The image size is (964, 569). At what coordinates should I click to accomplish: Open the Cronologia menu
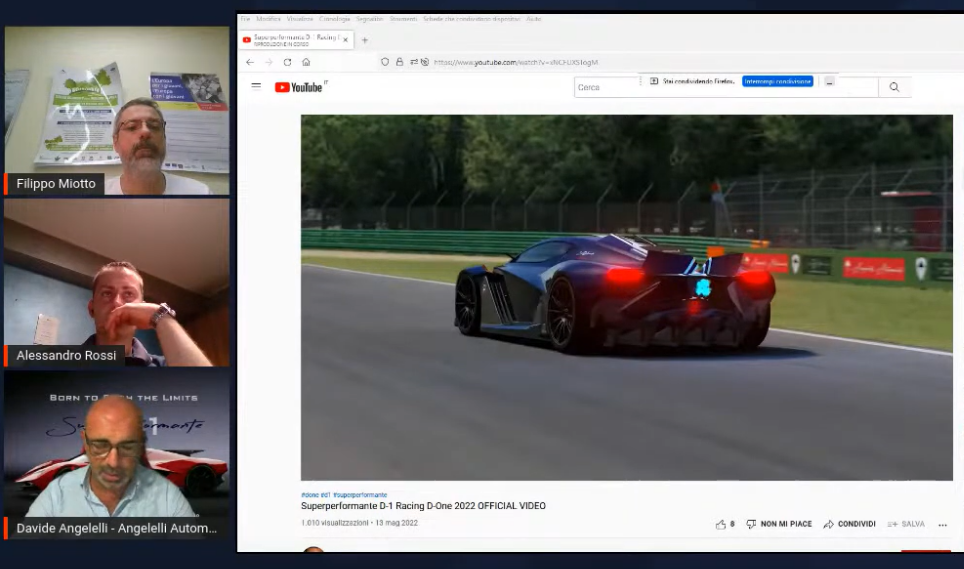coord(334,19)
